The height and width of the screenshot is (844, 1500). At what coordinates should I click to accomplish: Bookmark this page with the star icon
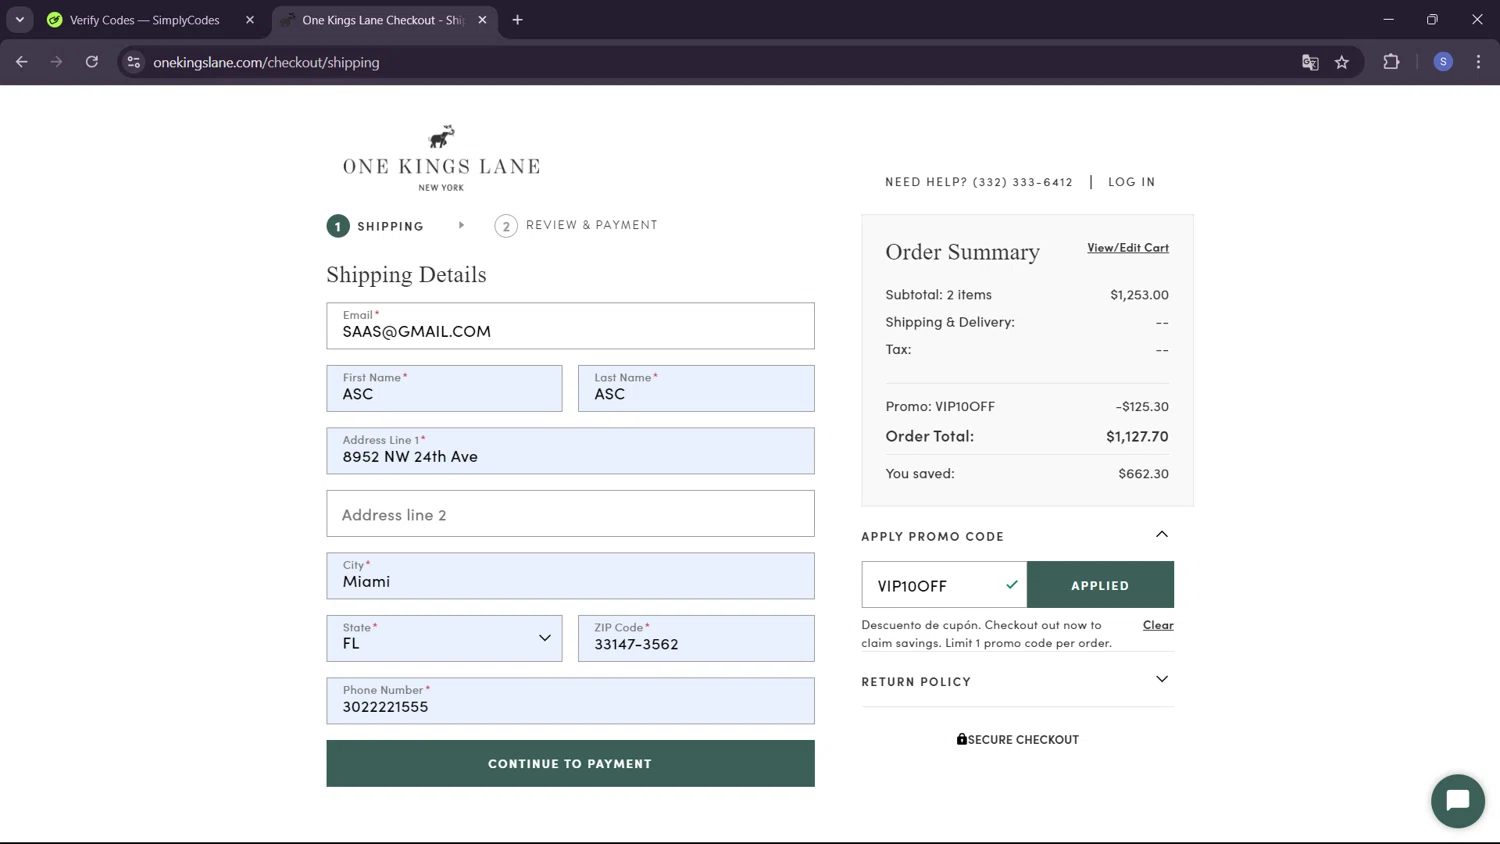[x=1342, y=62]
